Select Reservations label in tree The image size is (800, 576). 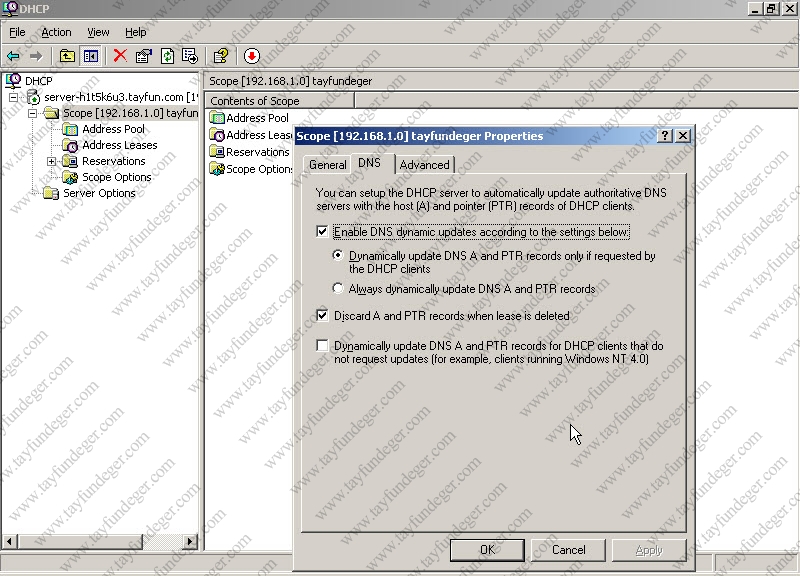(x=114, y=161)
